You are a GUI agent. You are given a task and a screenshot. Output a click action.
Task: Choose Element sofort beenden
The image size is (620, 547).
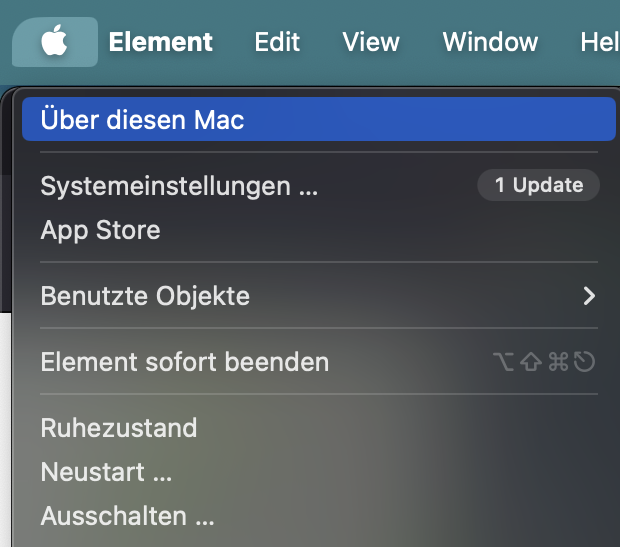point(185,361)
